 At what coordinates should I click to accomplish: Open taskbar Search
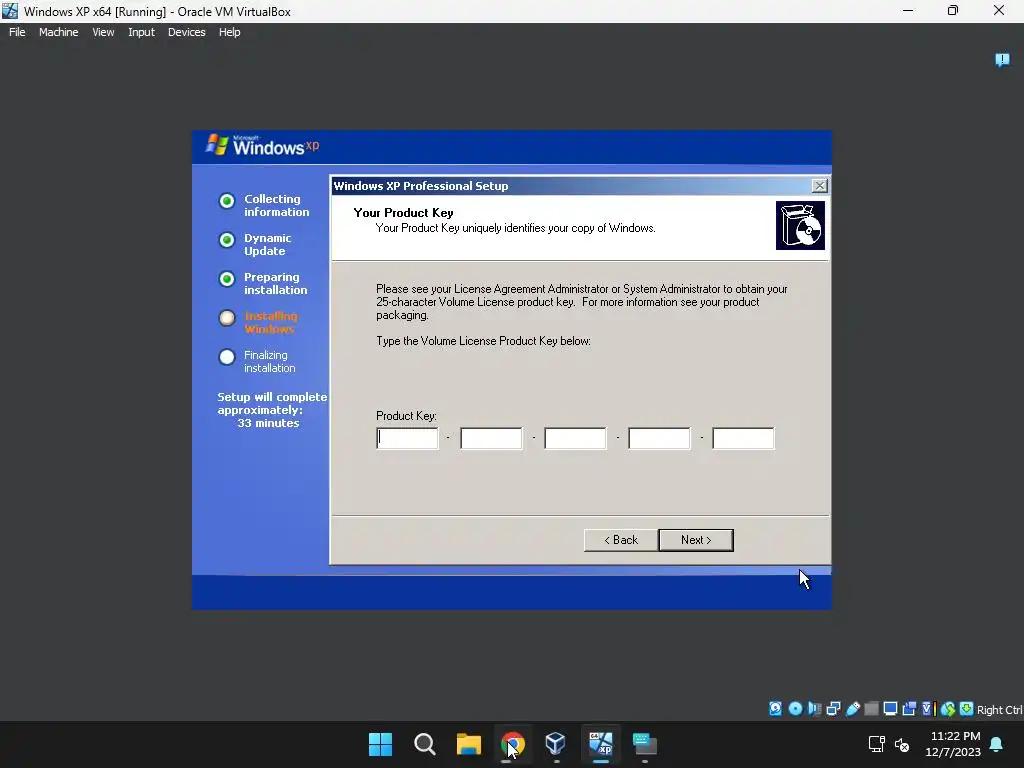424,744
